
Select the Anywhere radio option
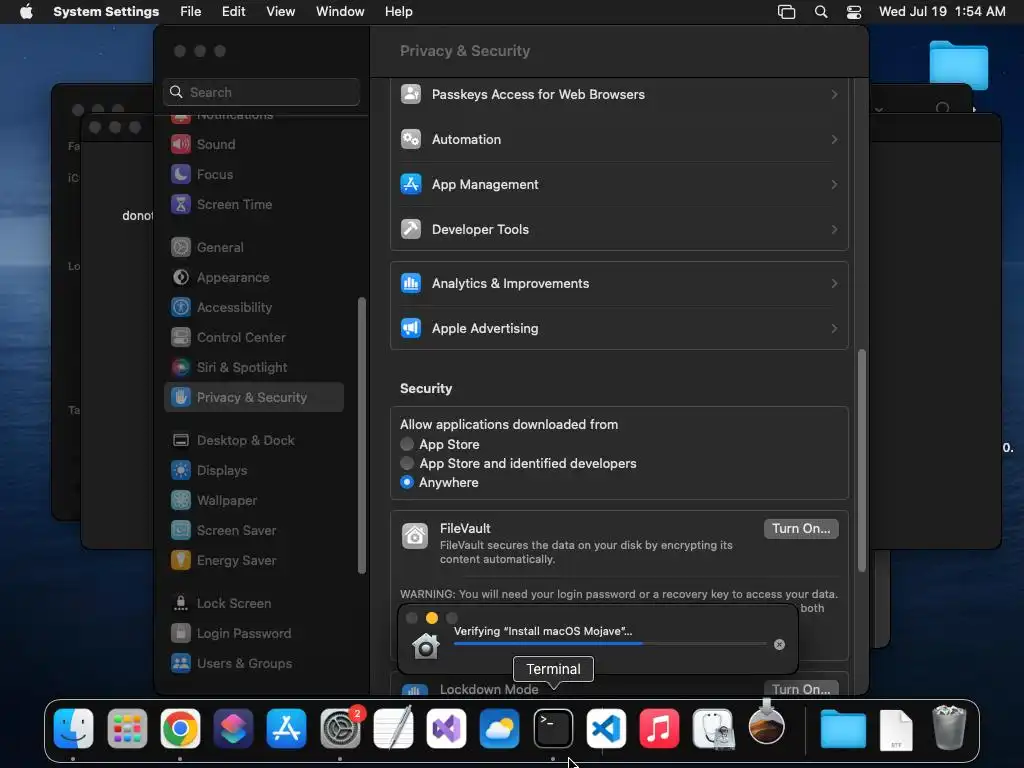(x=407, y=482)
